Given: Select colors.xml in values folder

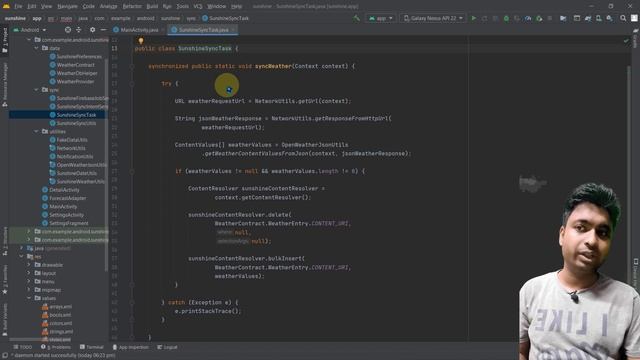Looking at the screenshot, I should 60,323.
